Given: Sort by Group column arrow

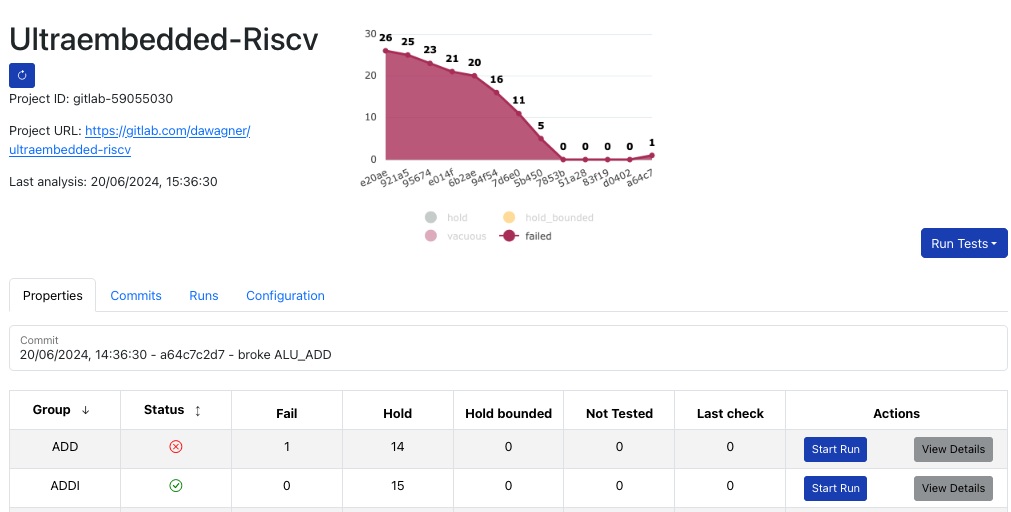Looking at the screenshot, I should coord(85,410).
